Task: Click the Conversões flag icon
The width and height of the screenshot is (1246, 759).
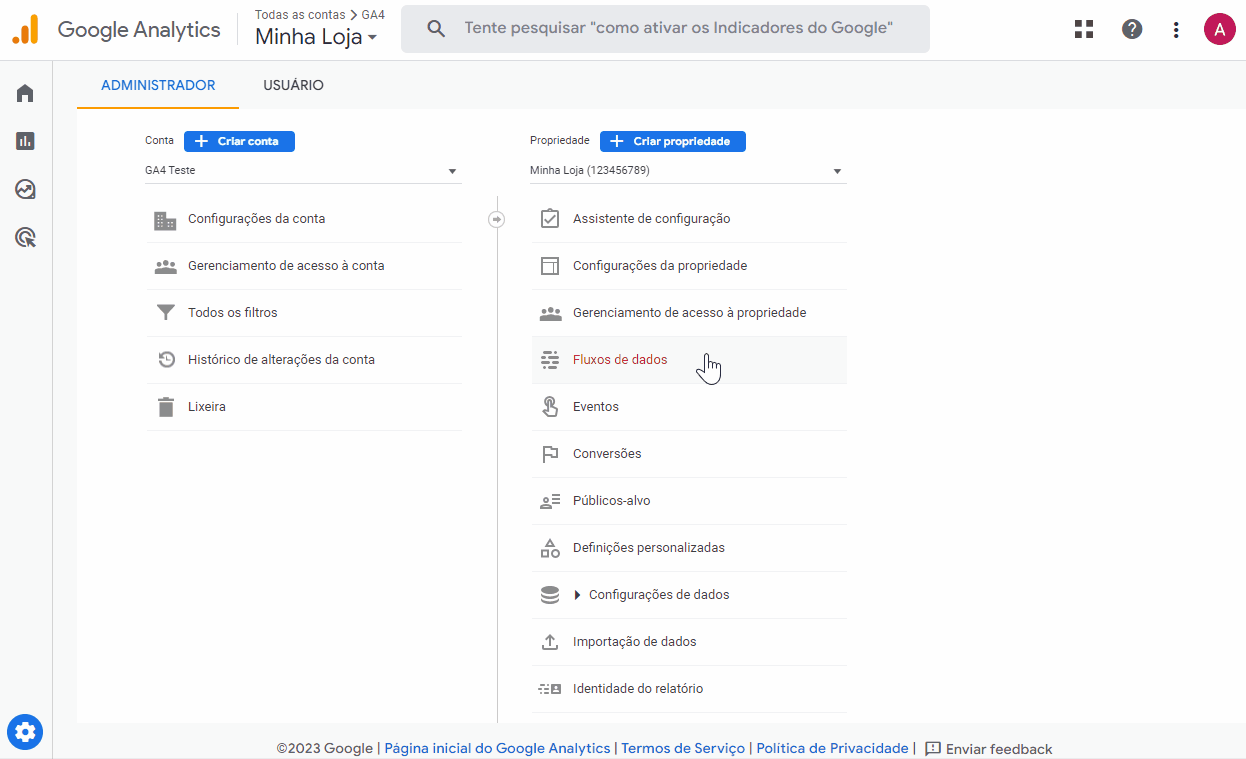Action: pyautogui.click(x=550, y=454)
